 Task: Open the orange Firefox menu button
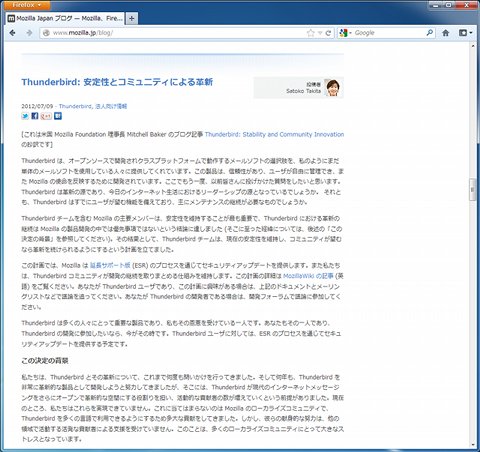tap(26, 5)
